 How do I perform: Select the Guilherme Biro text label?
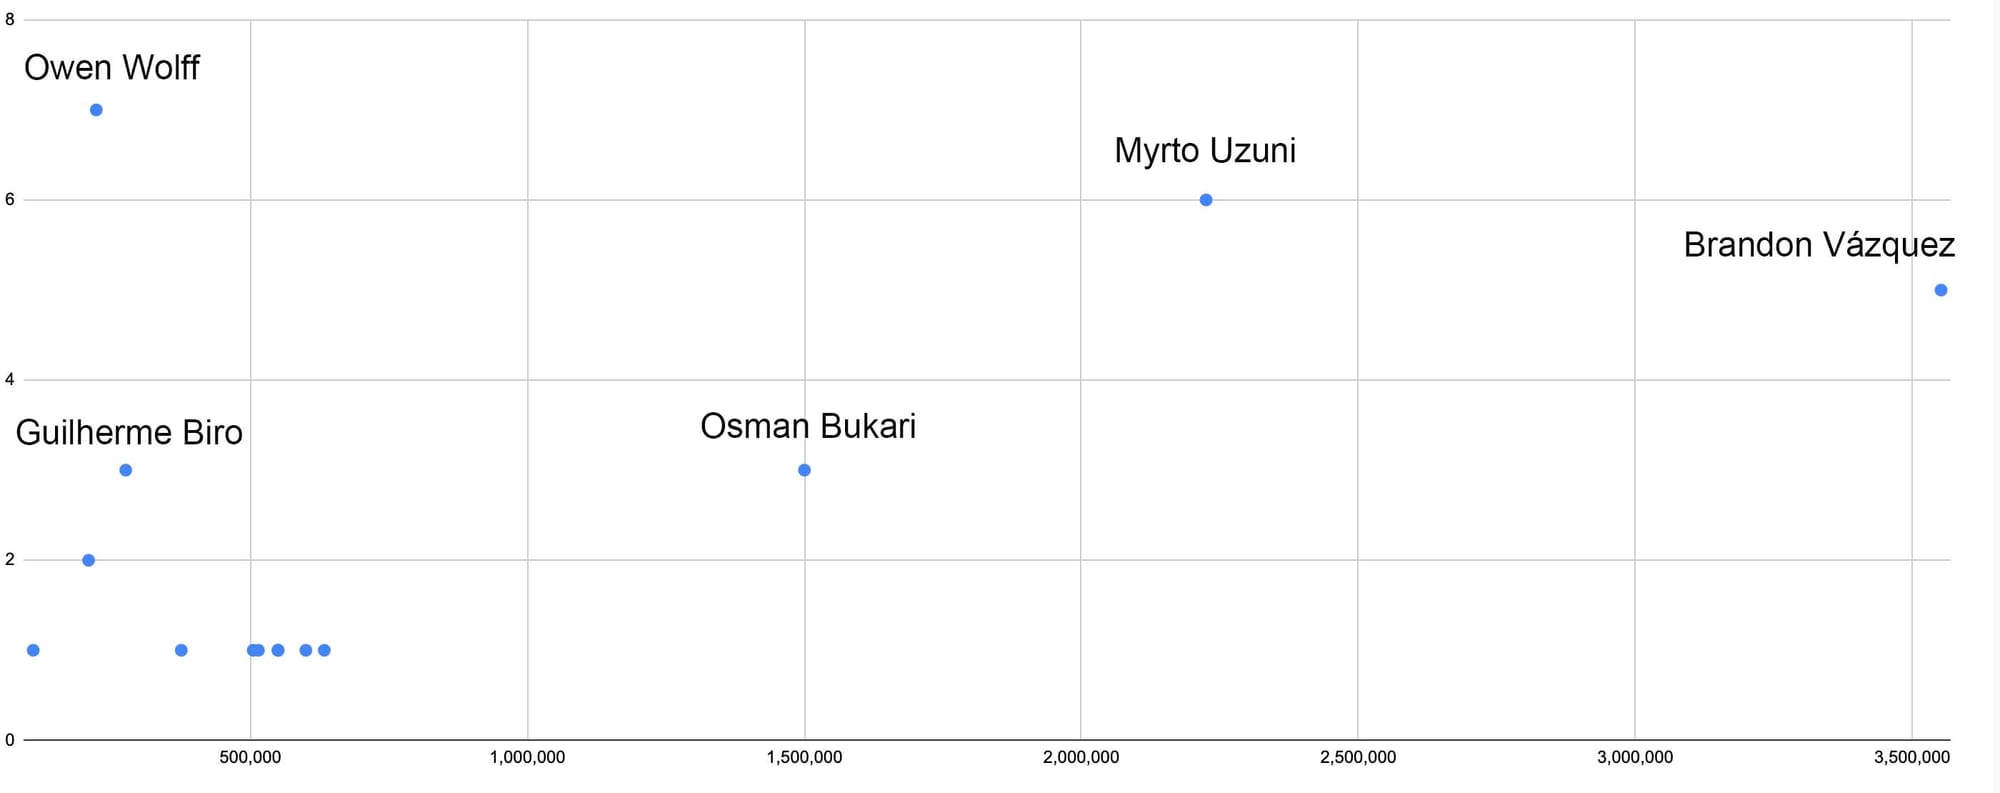[x=129, y=433]
